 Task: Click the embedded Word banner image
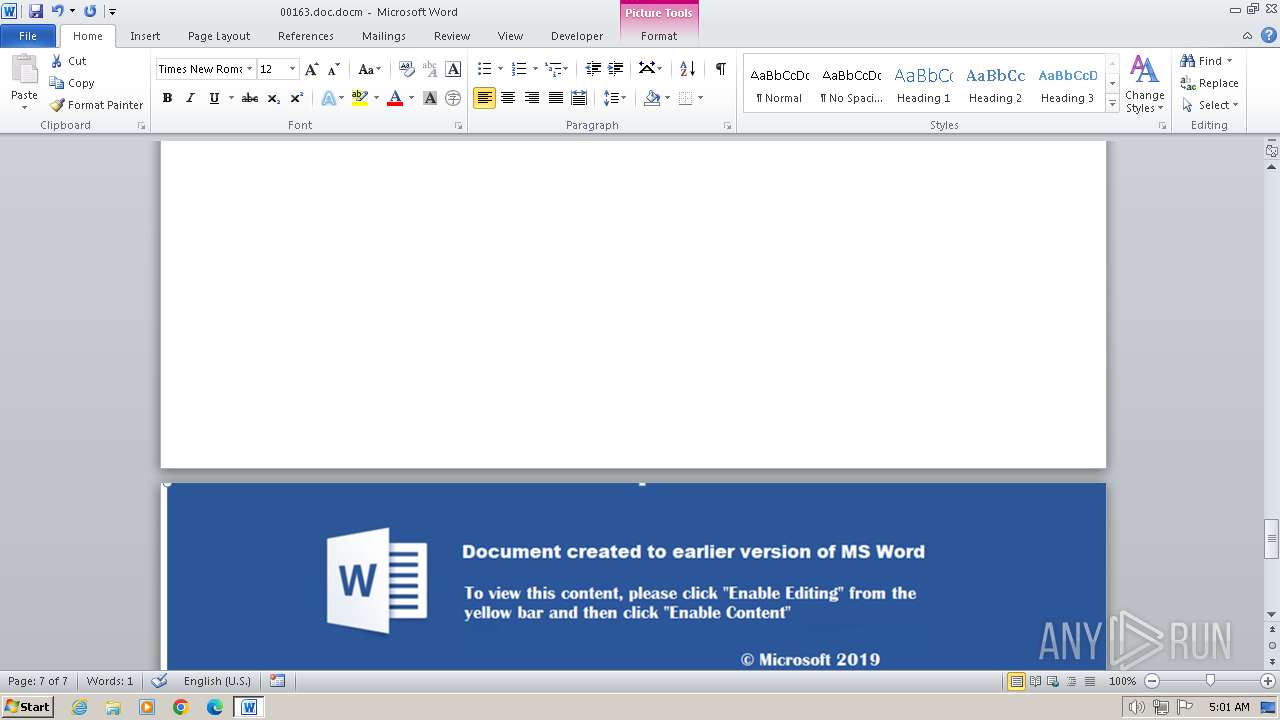pyautogui.click(x=636, y=576)
